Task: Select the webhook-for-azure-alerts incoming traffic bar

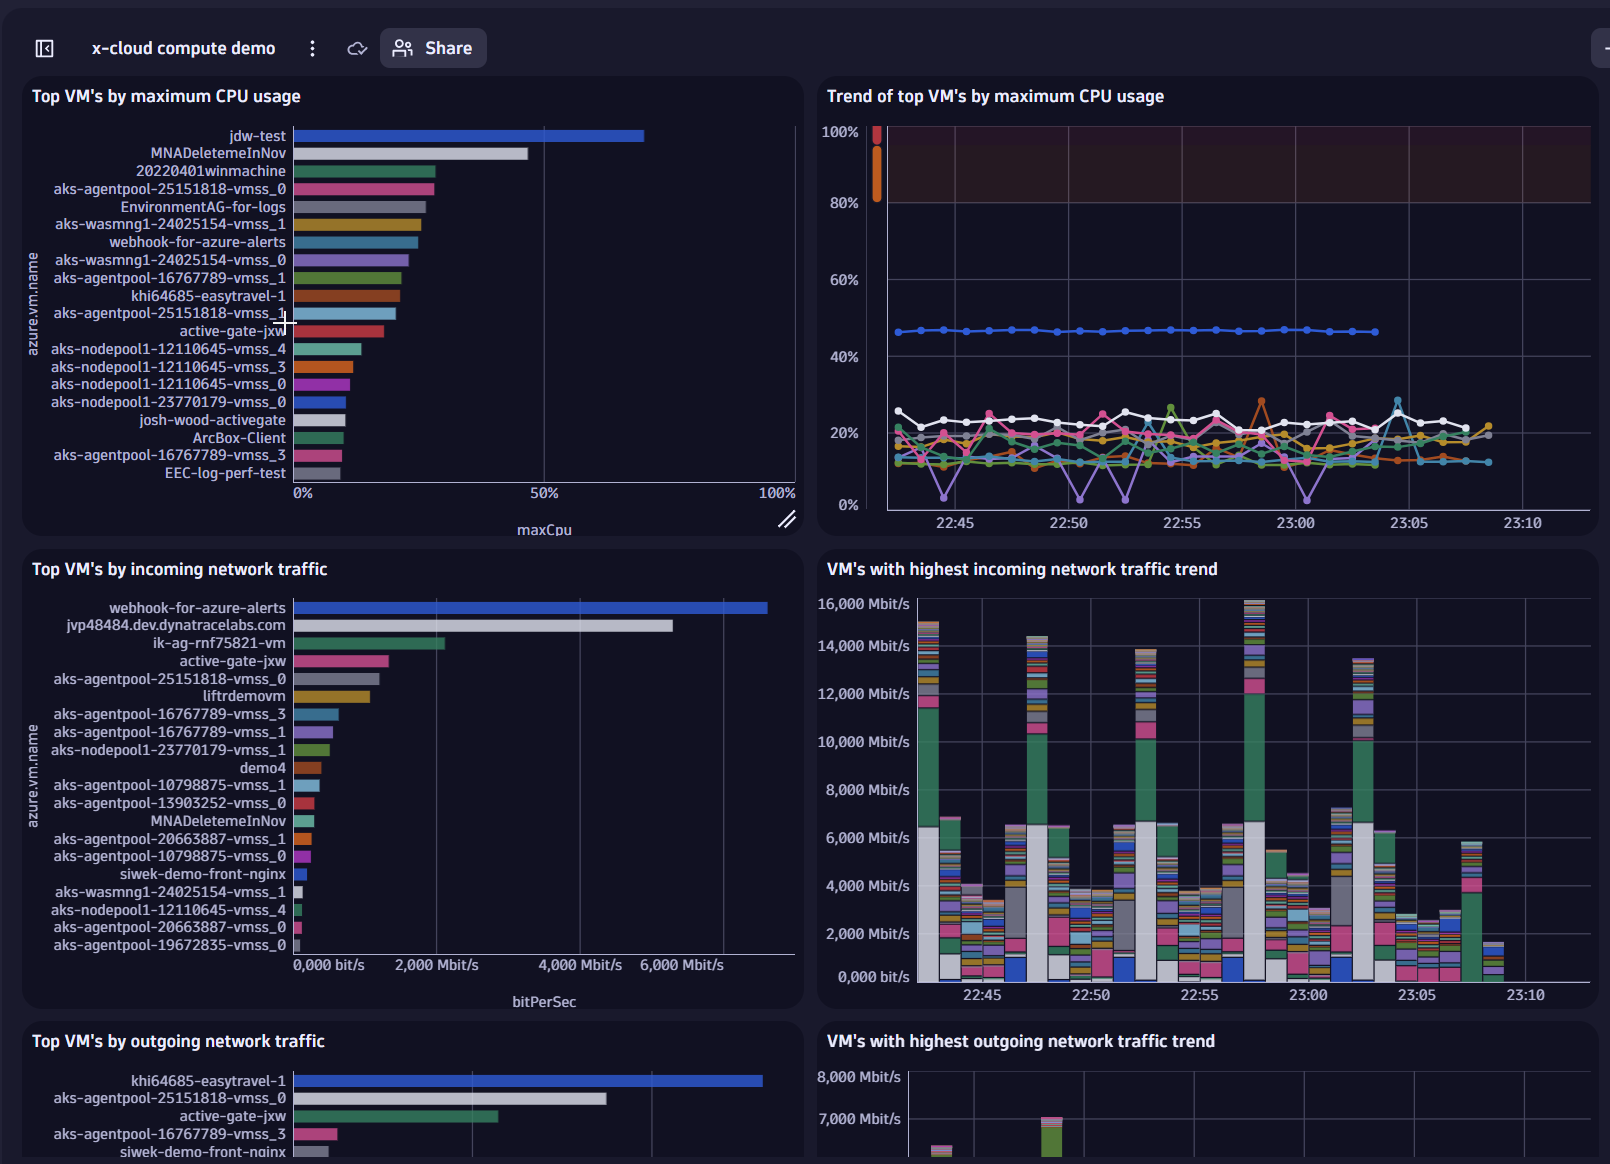Action: (x=530, y=607)
